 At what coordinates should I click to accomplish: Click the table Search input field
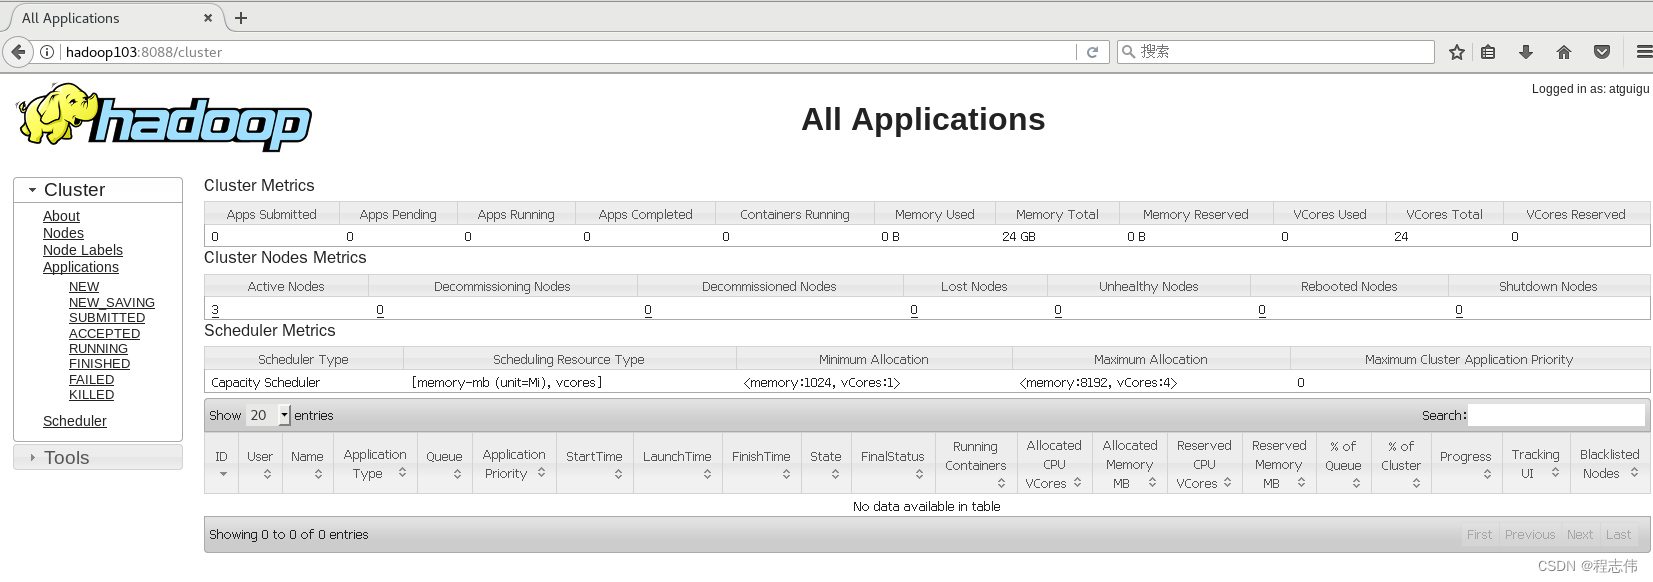1556,415
